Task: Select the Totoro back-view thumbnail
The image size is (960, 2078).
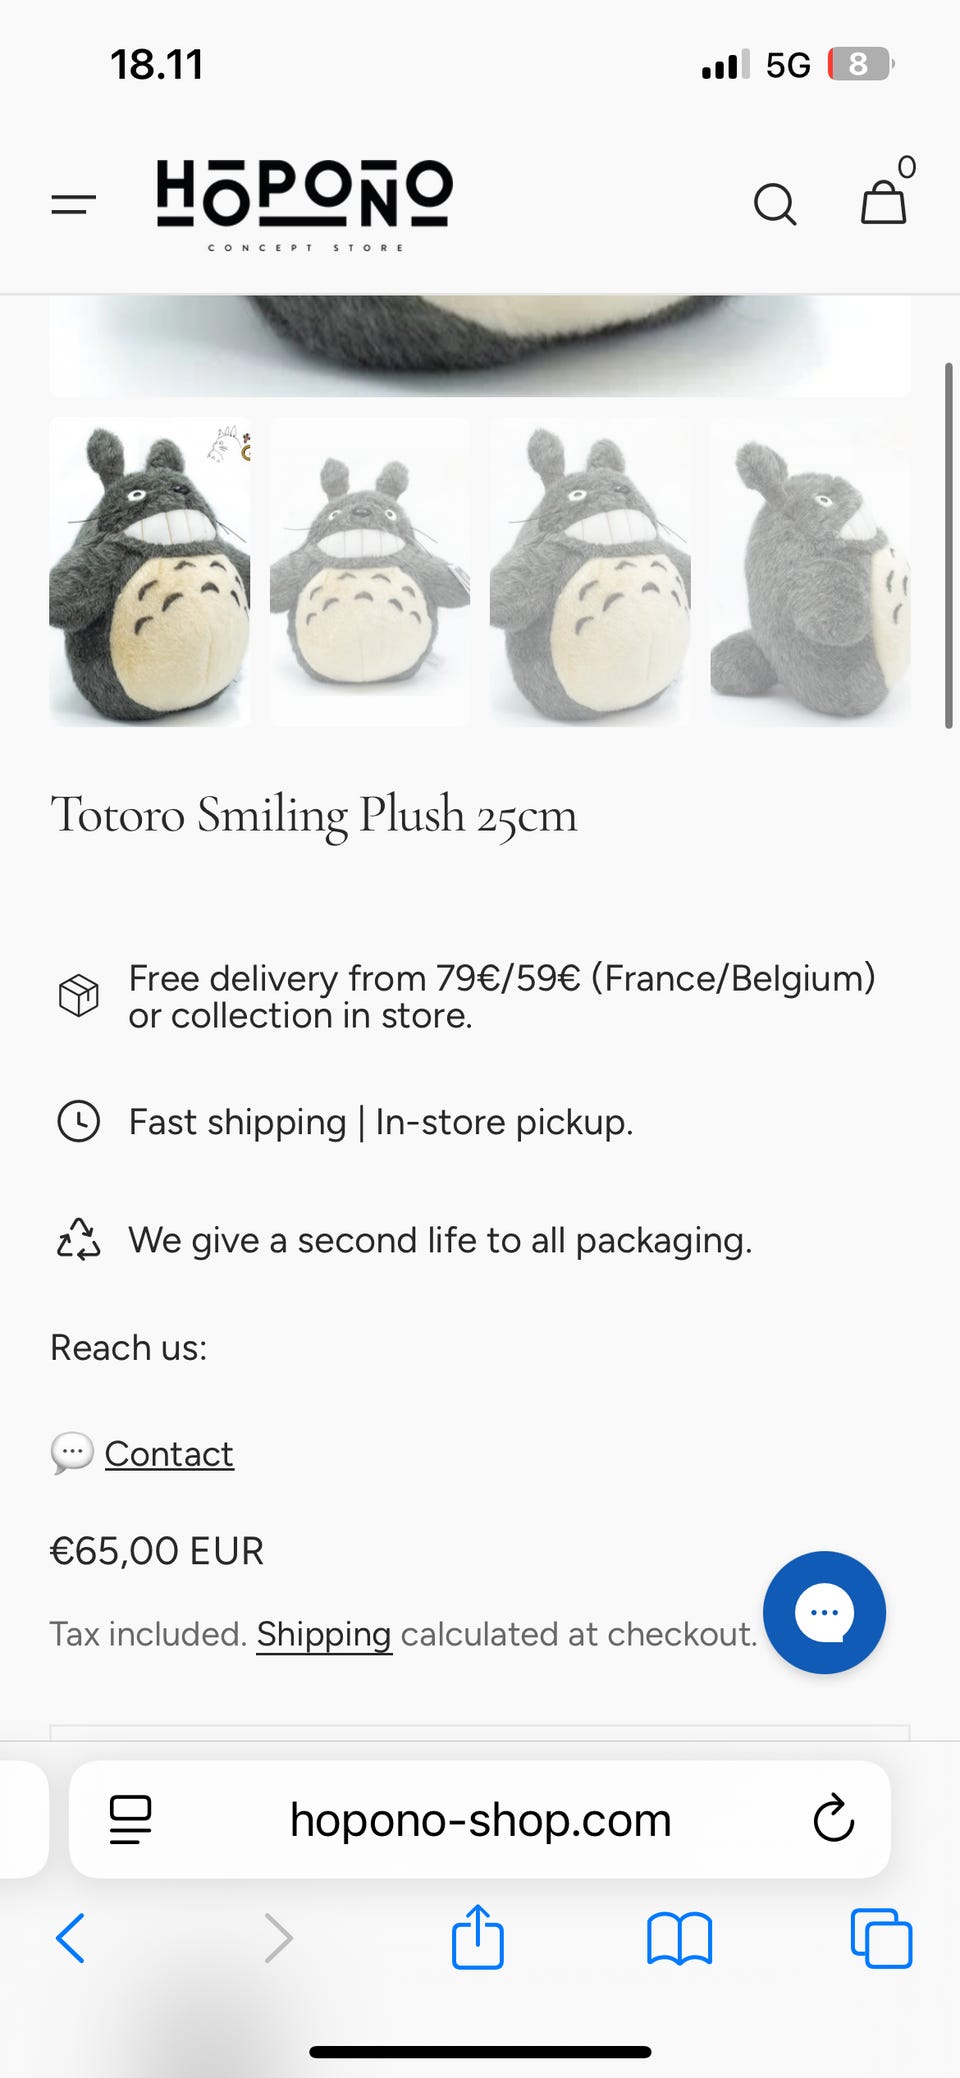Action: tap(810, 572)
